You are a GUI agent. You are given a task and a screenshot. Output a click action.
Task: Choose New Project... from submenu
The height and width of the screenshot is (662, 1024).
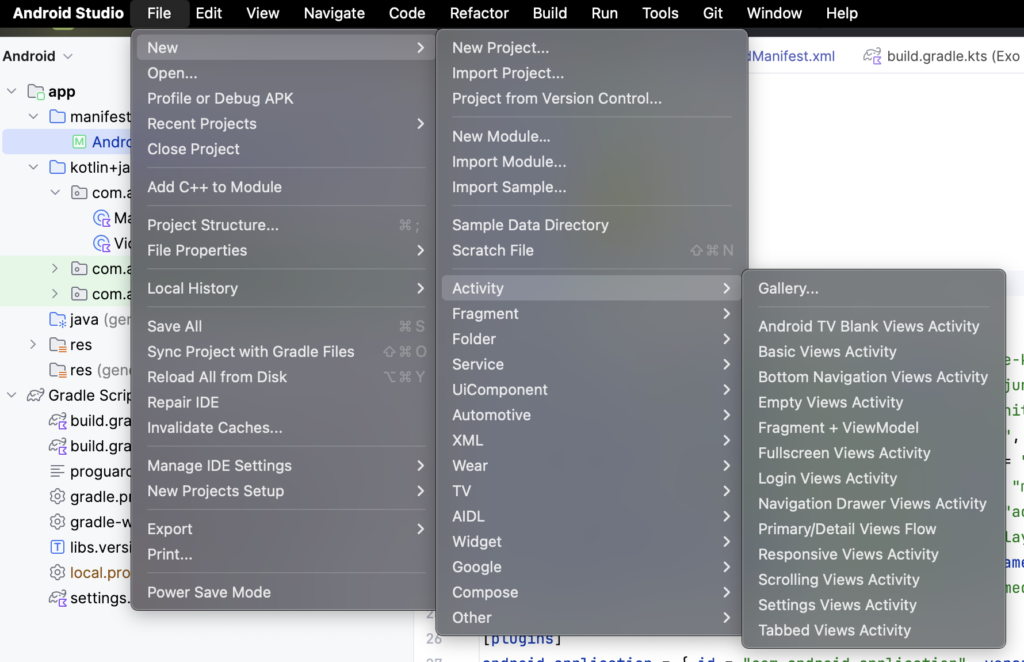click(590, 48)
